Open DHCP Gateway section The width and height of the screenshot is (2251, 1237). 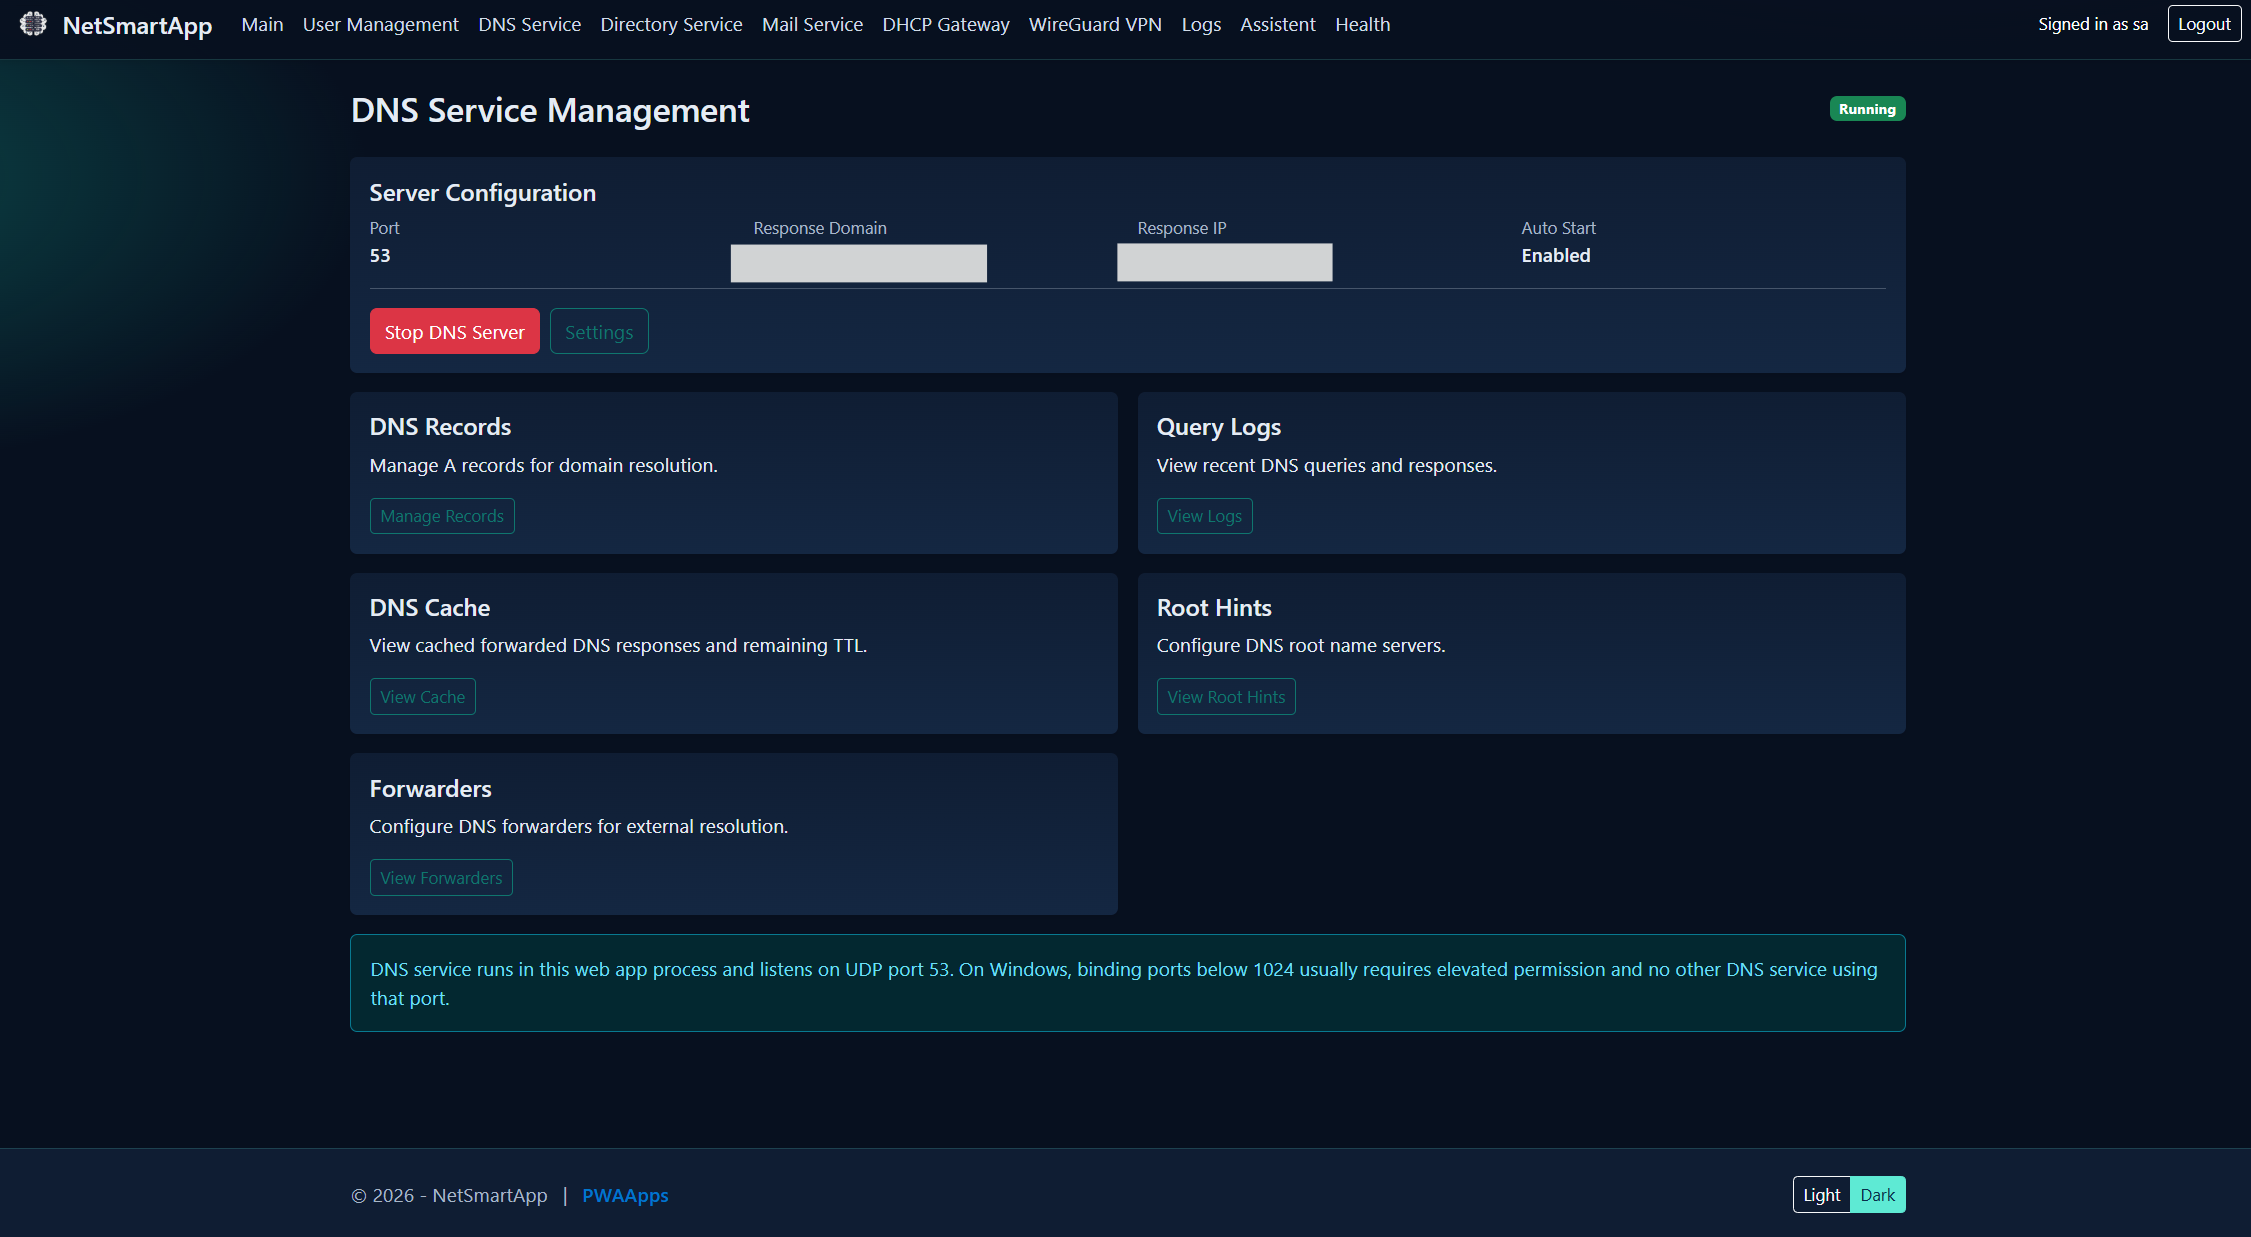pos(945,24)
